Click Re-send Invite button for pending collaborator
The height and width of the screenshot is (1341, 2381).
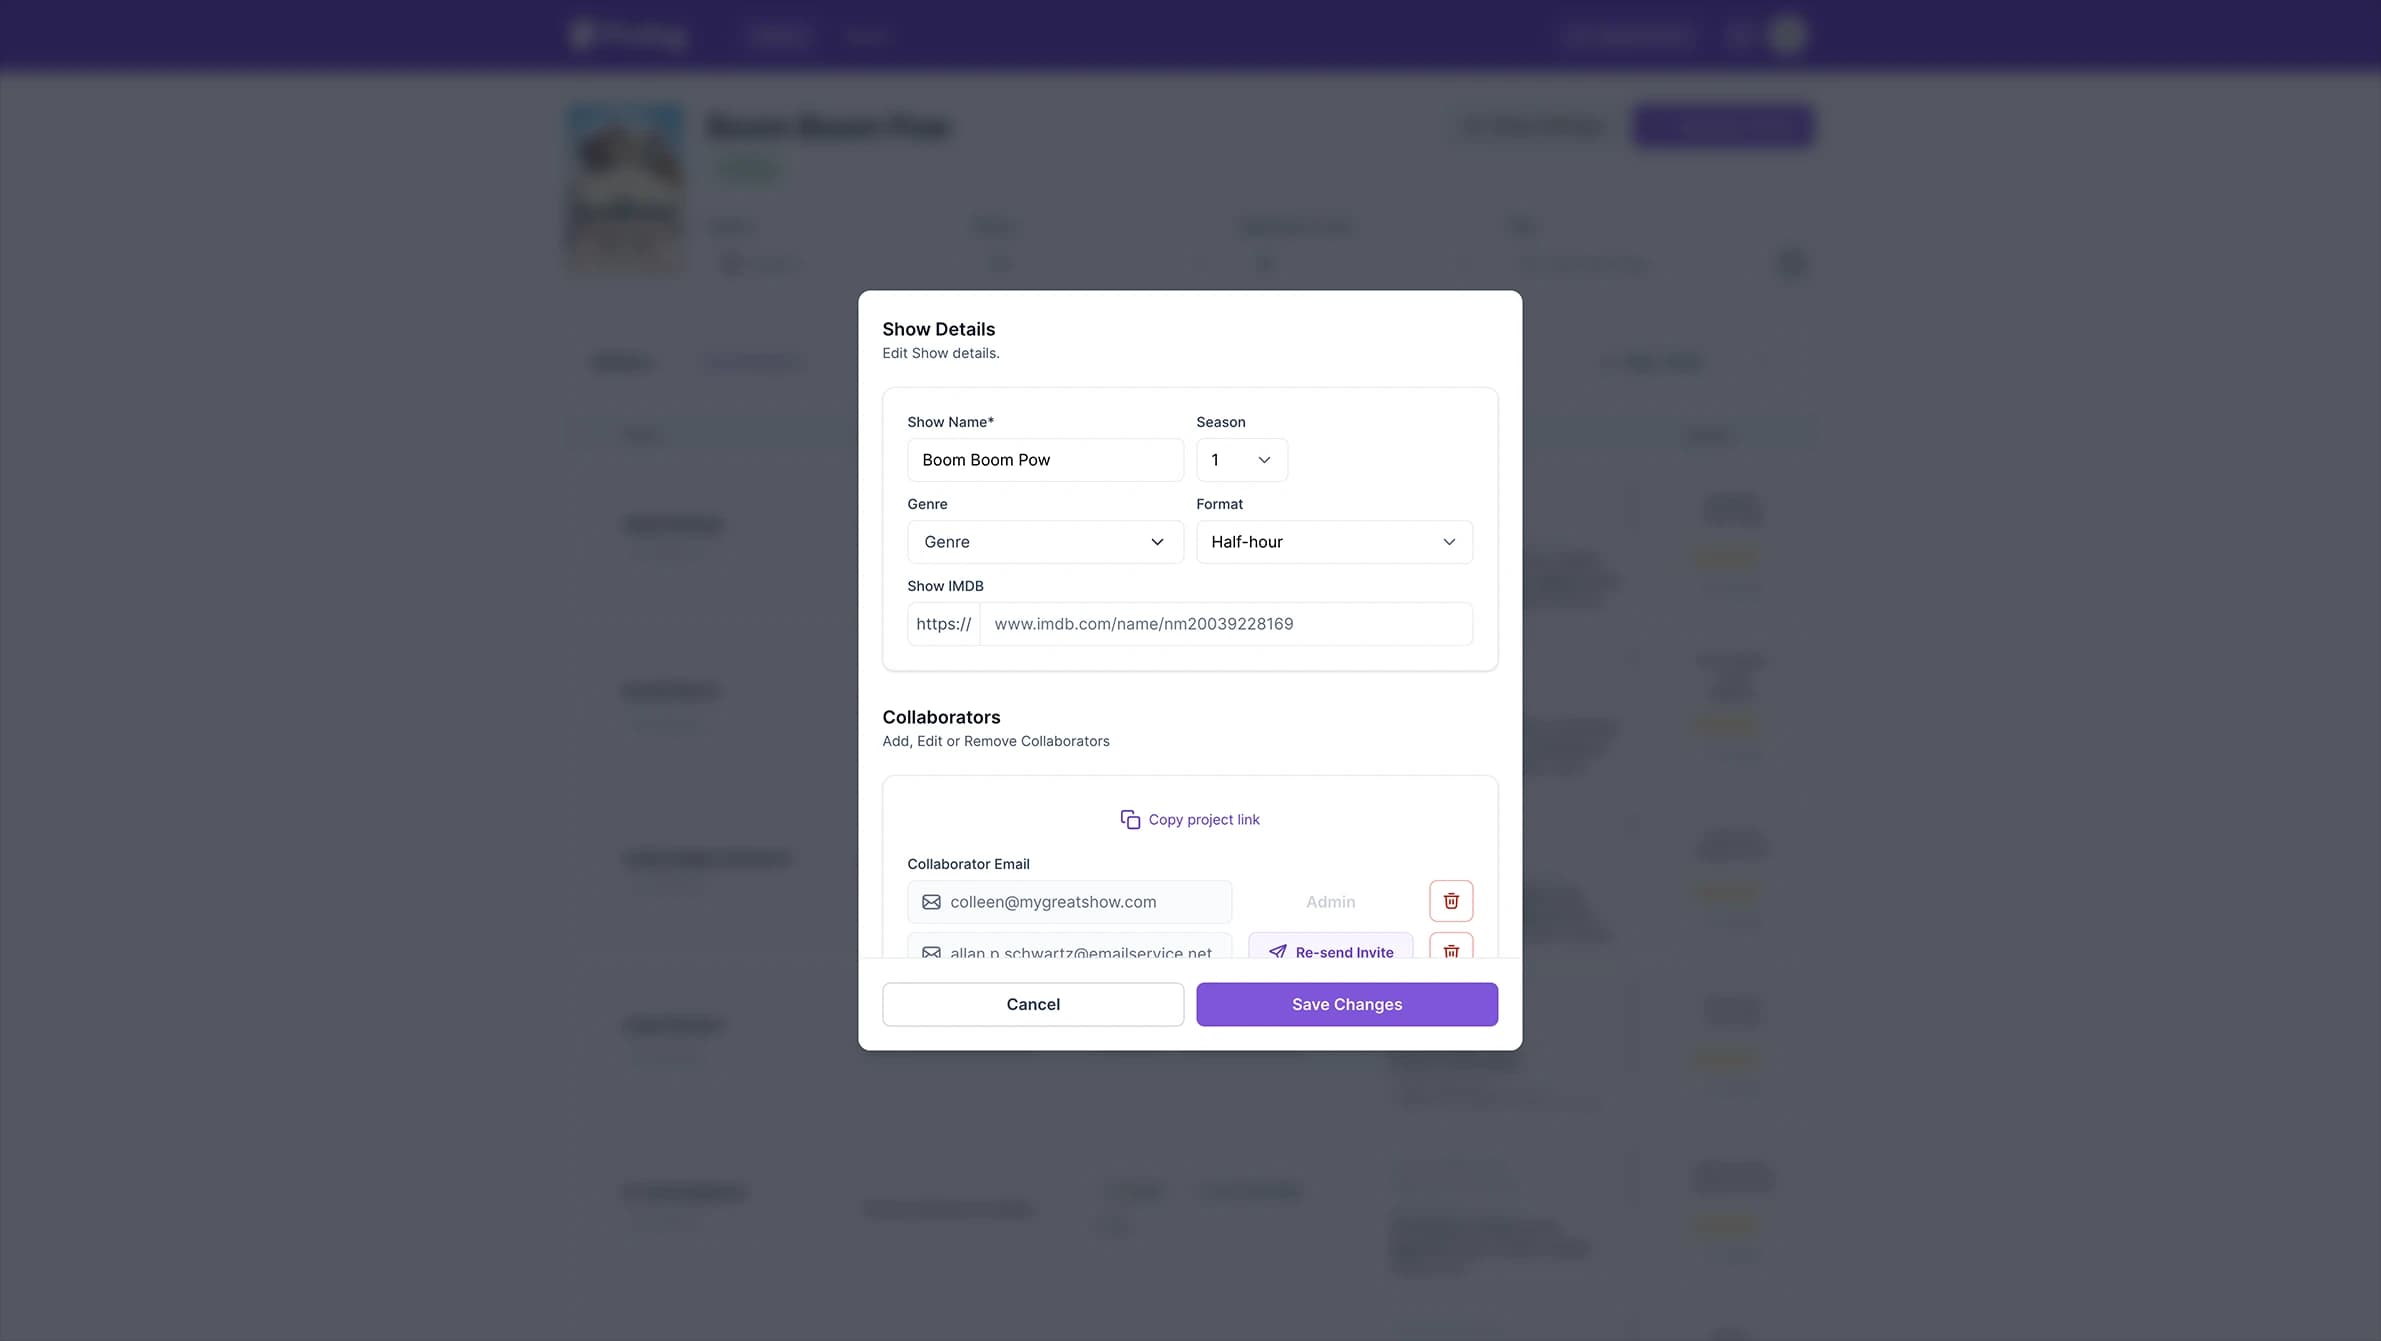(1331, 952)
